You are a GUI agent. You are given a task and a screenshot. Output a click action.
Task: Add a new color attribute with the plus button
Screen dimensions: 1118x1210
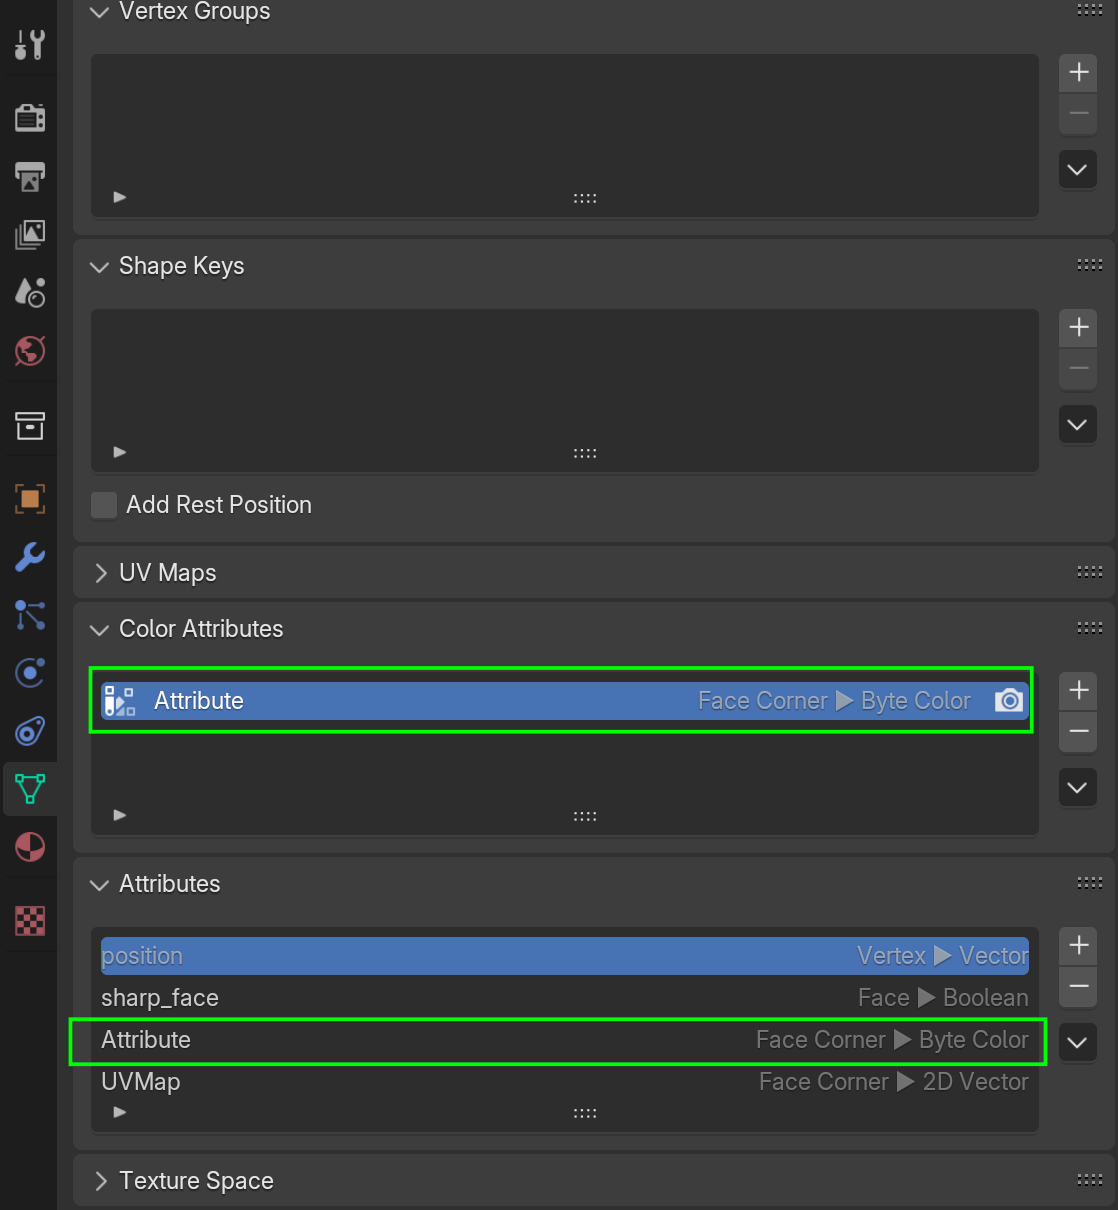pos(1078,689)
